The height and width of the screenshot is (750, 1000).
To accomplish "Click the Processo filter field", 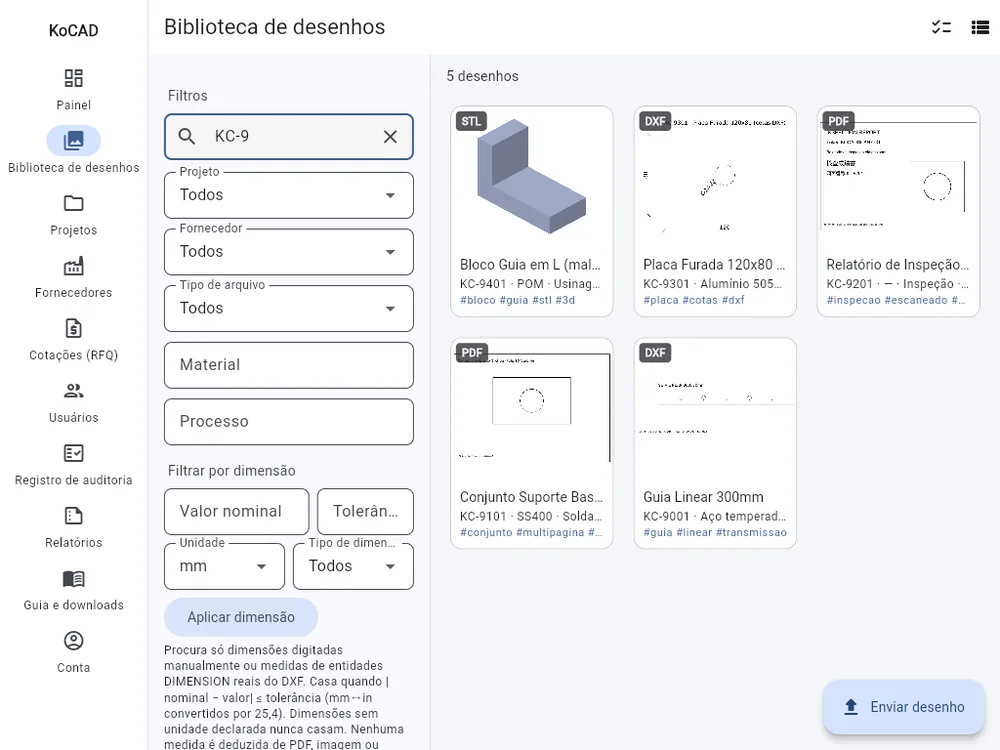I will [289, 422].
